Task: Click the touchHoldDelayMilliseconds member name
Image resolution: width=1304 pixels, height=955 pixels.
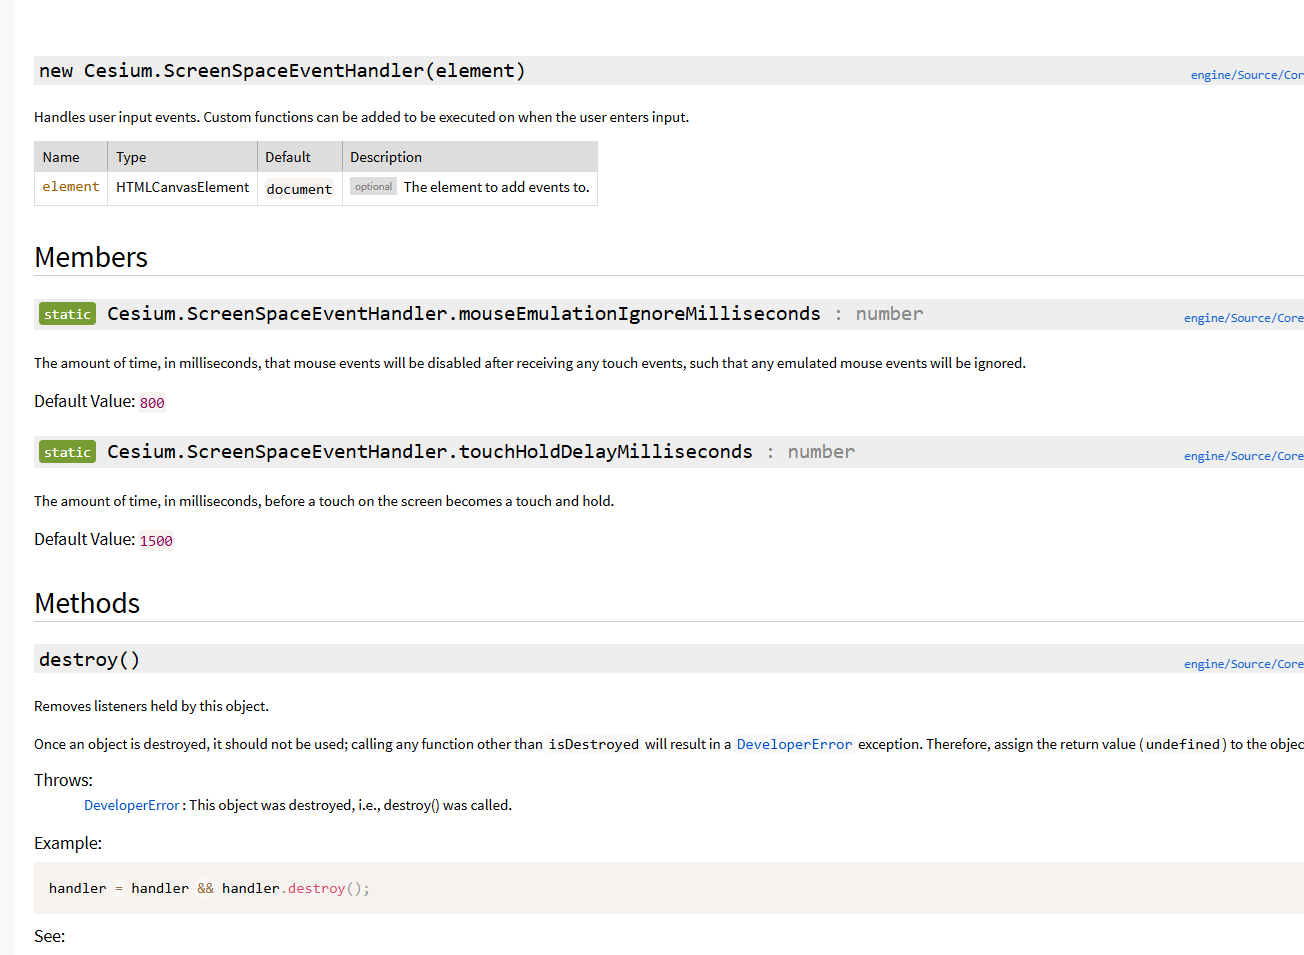Action: (x=430, y=452)
